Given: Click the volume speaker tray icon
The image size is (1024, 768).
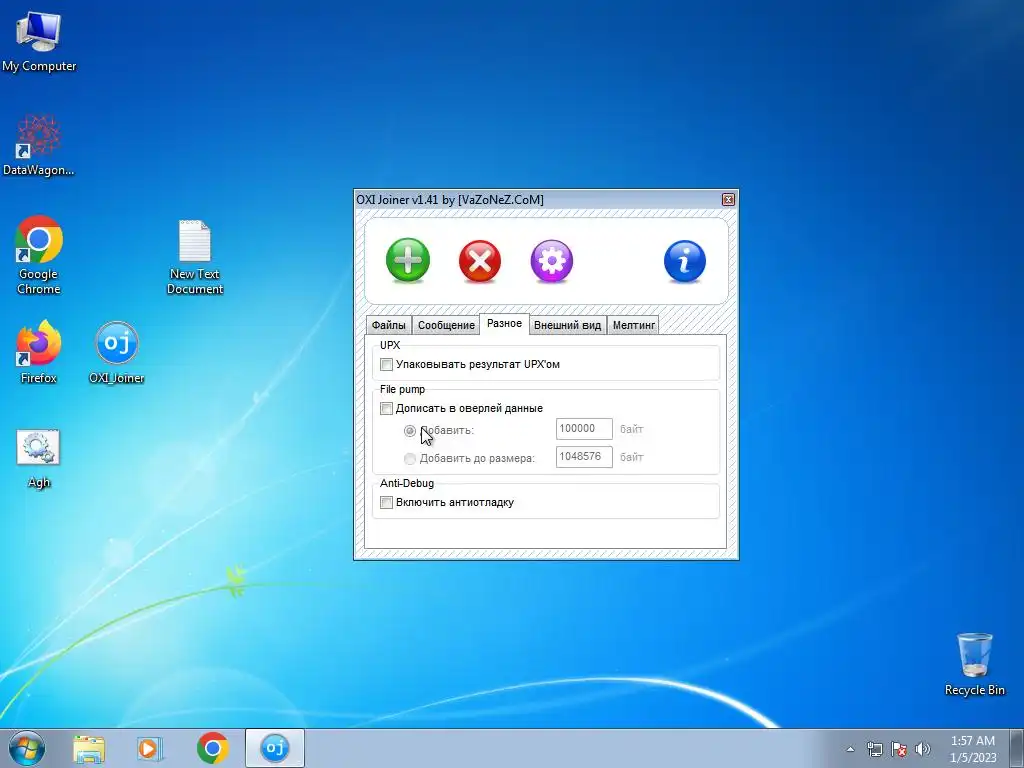Looking at the screenshot, I should click(x=923, y=749).
